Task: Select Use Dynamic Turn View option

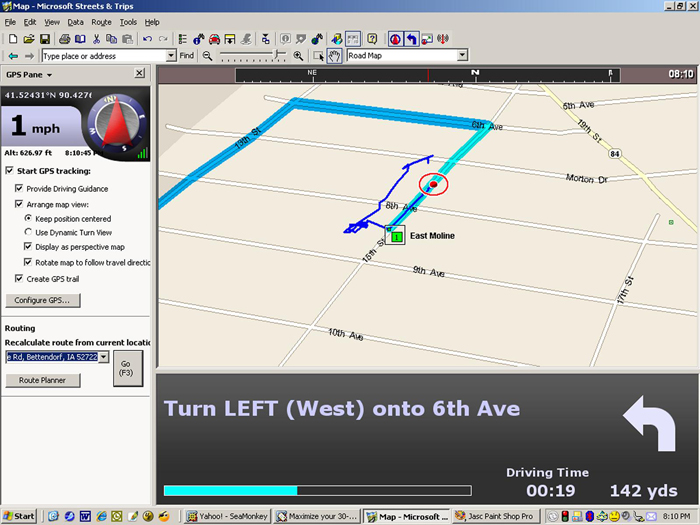Action: click(28, 232)
